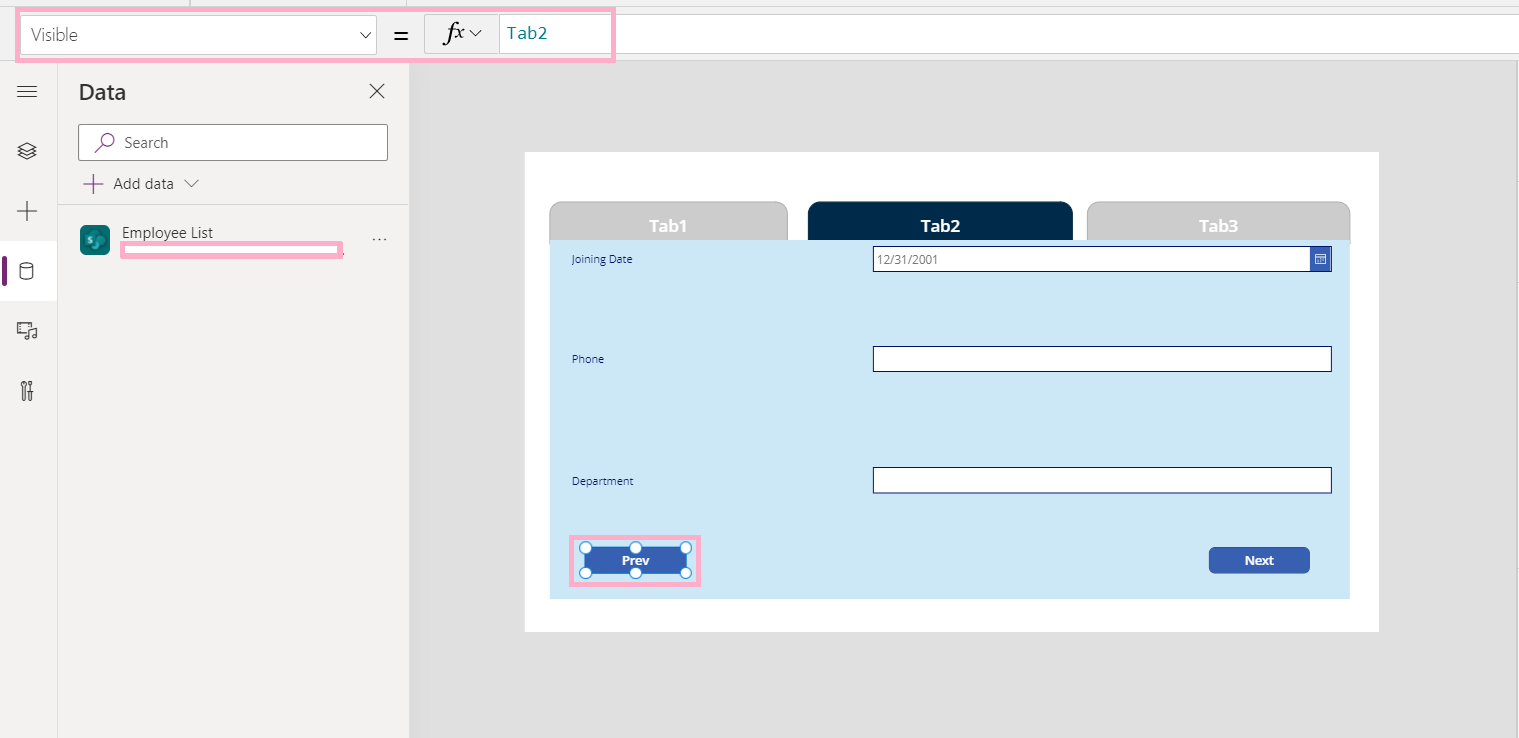Click the Employee List connector icon
Screen dimensions: 1519x738
[x=94, y=240]
